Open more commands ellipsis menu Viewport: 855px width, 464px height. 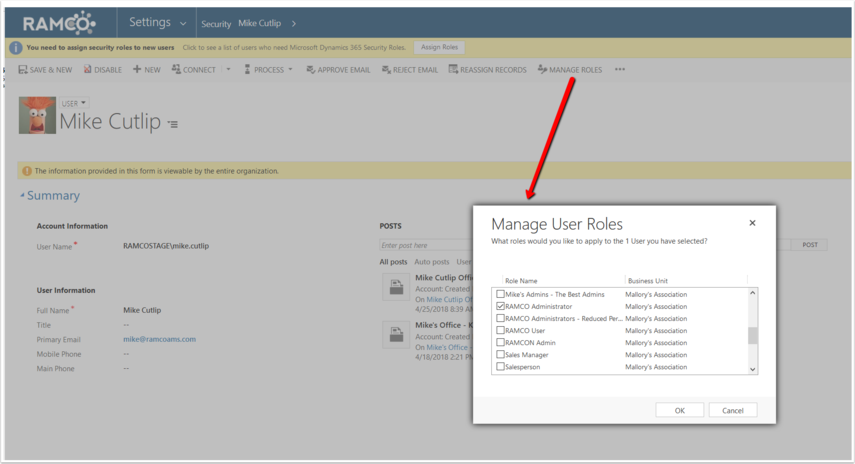[x=619, y=69]
